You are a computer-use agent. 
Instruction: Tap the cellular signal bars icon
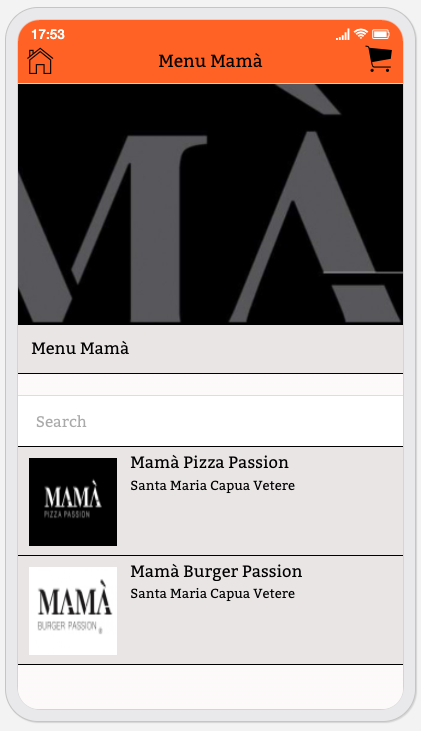click(343, 34)
